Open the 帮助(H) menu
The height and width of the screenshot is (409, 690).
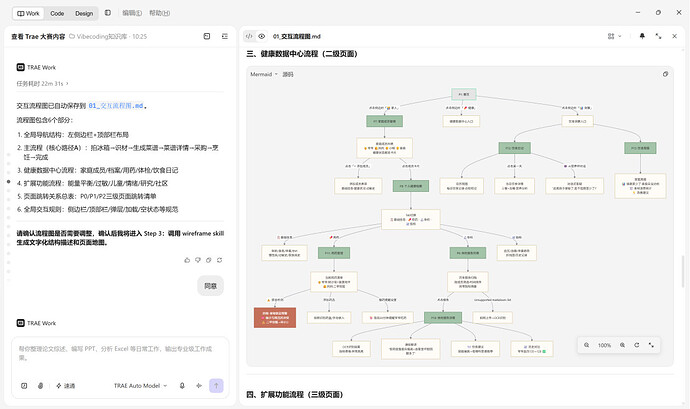pyautogui.click(x=159, y=13)
